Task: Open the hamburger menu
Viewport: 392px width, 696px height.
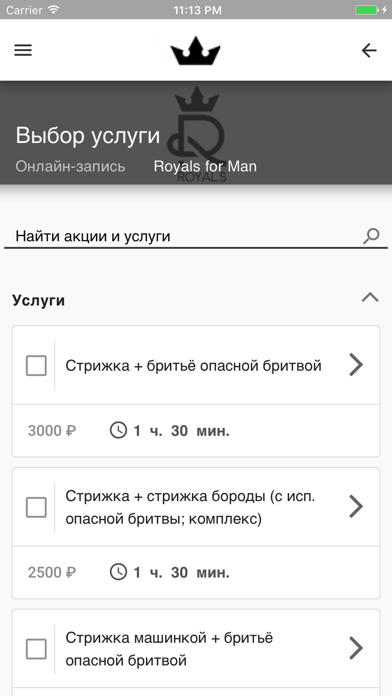Action: (23, 50)
